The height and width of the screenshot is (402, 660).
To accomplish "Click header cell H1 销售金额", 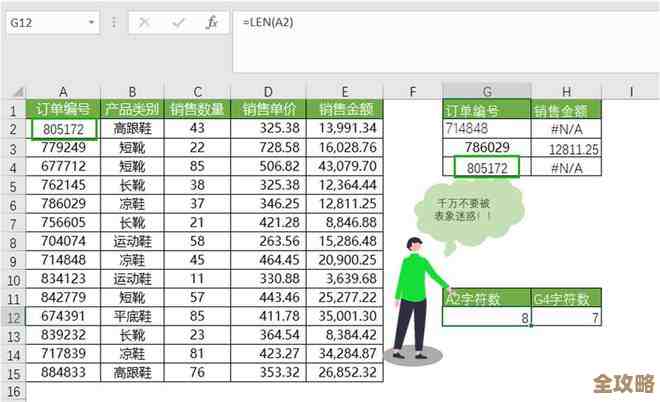I will tap(567, 110).
